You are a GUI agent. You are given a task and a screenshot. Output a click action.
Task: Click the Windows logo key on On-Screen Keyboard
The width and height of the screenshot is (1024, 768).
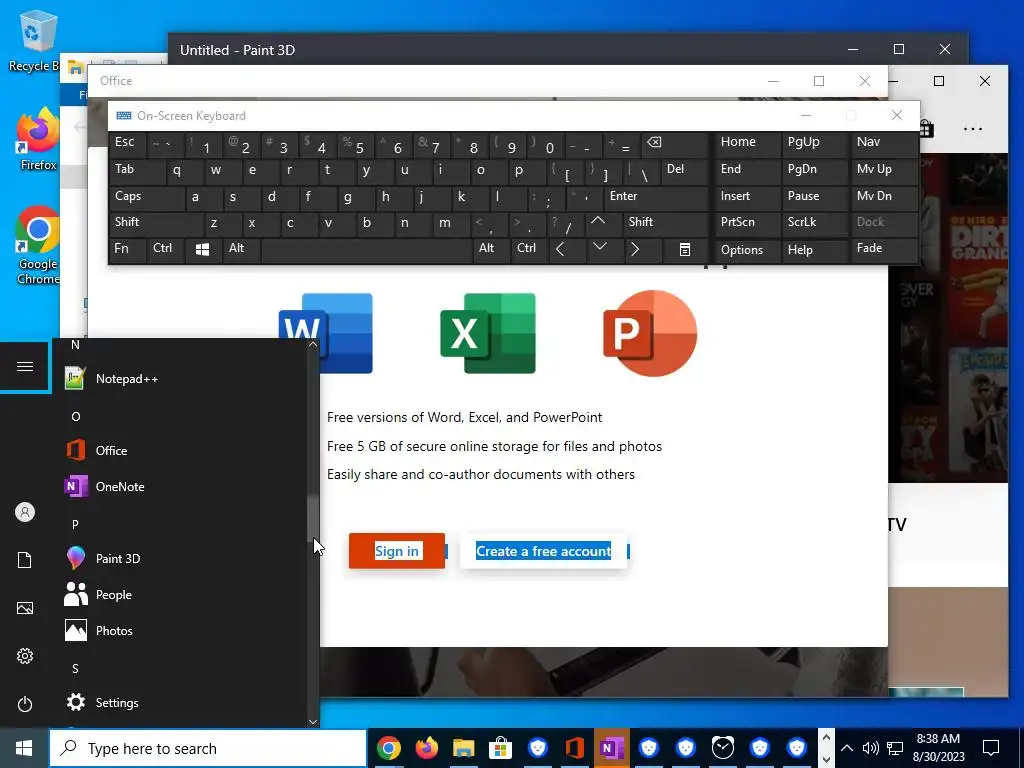203,249
